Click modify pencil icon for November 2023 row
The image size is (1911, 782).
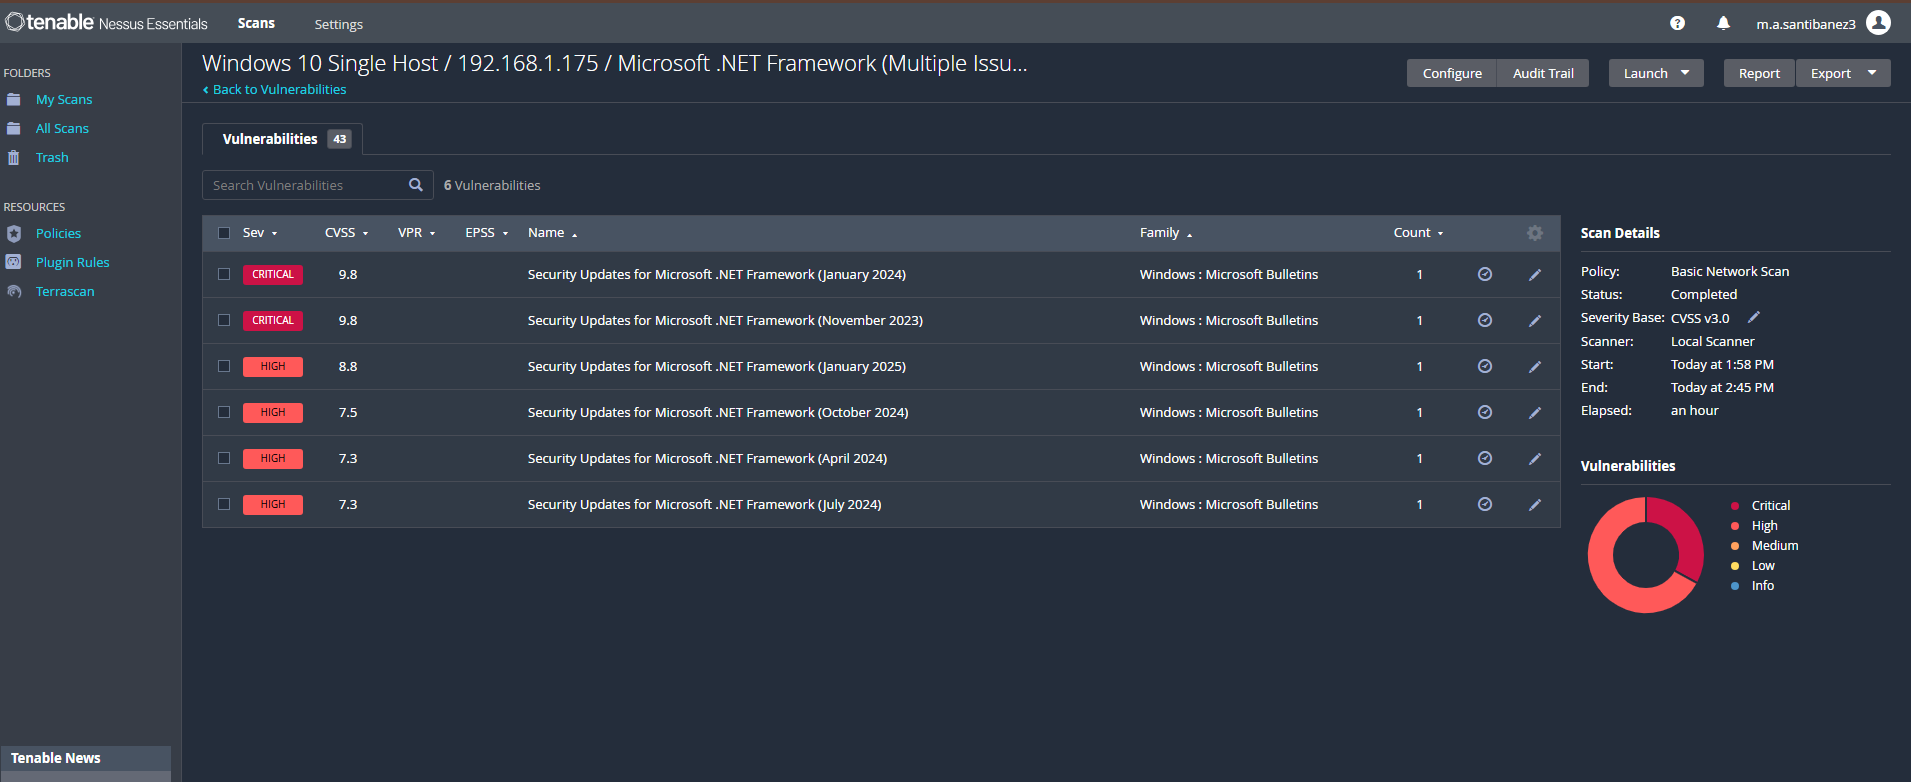click(1535, 320)
